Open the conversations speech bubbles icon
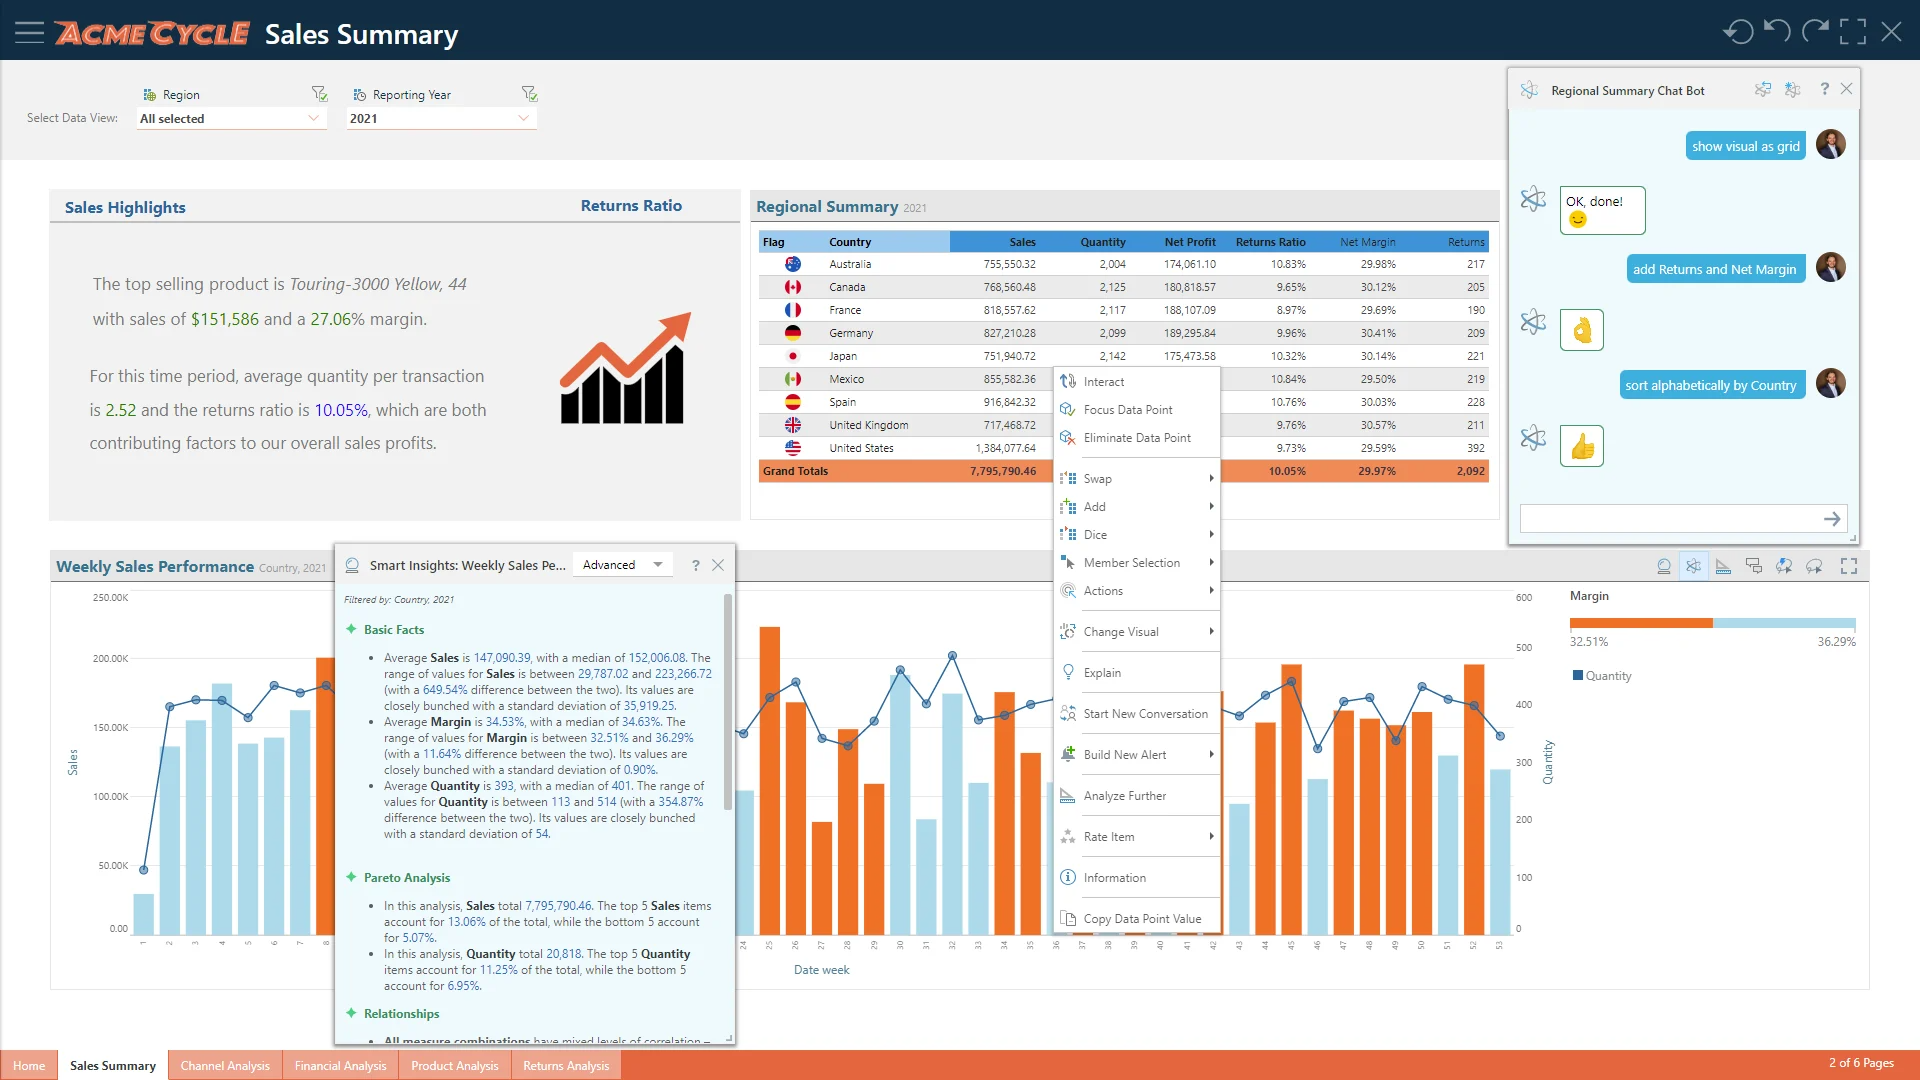 [x=1753, y=566]
